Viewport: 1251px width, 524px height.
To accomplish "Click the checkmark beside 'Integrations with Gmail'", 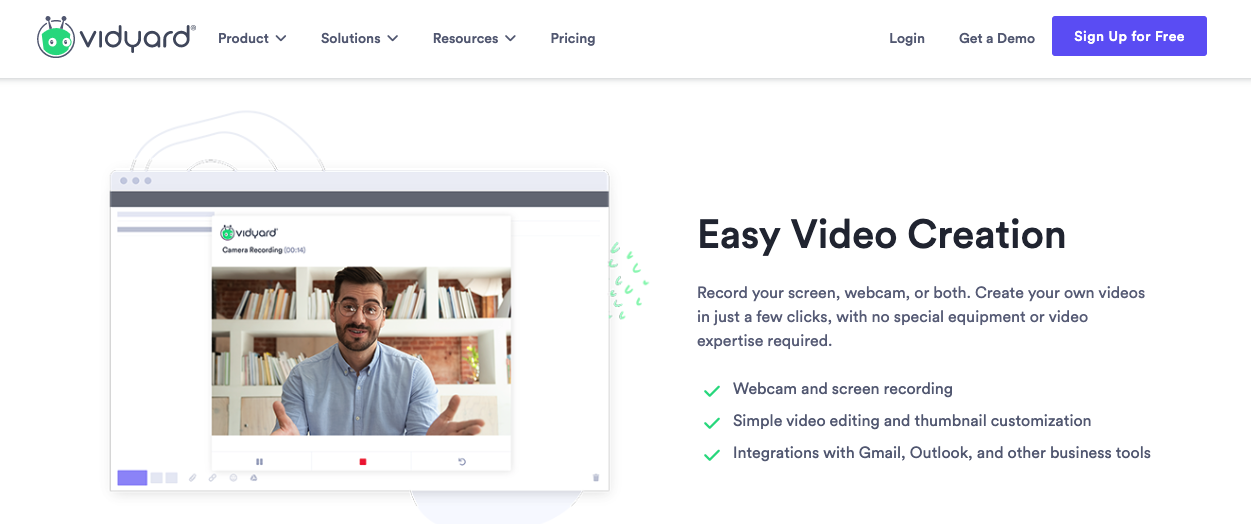I will pyautogui.click(x=712, y=454).
